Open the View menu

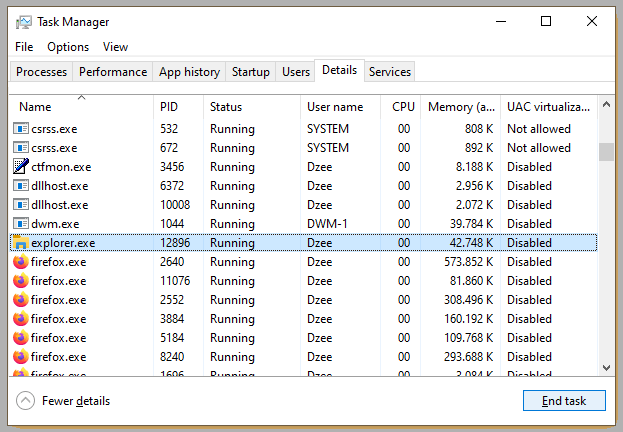click(115, 47)
